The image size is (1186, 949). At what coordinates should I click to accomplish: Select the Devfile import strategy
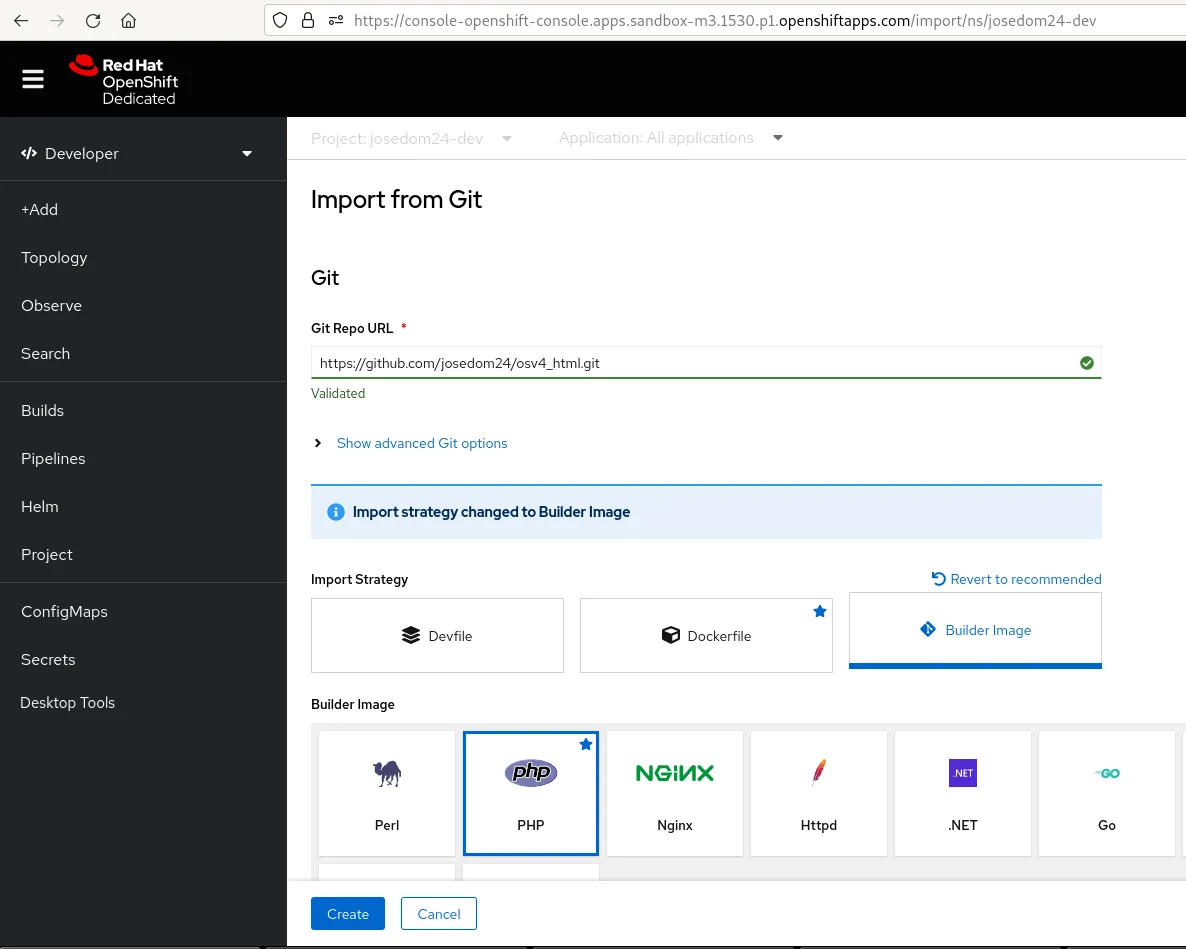coord(437,635)
